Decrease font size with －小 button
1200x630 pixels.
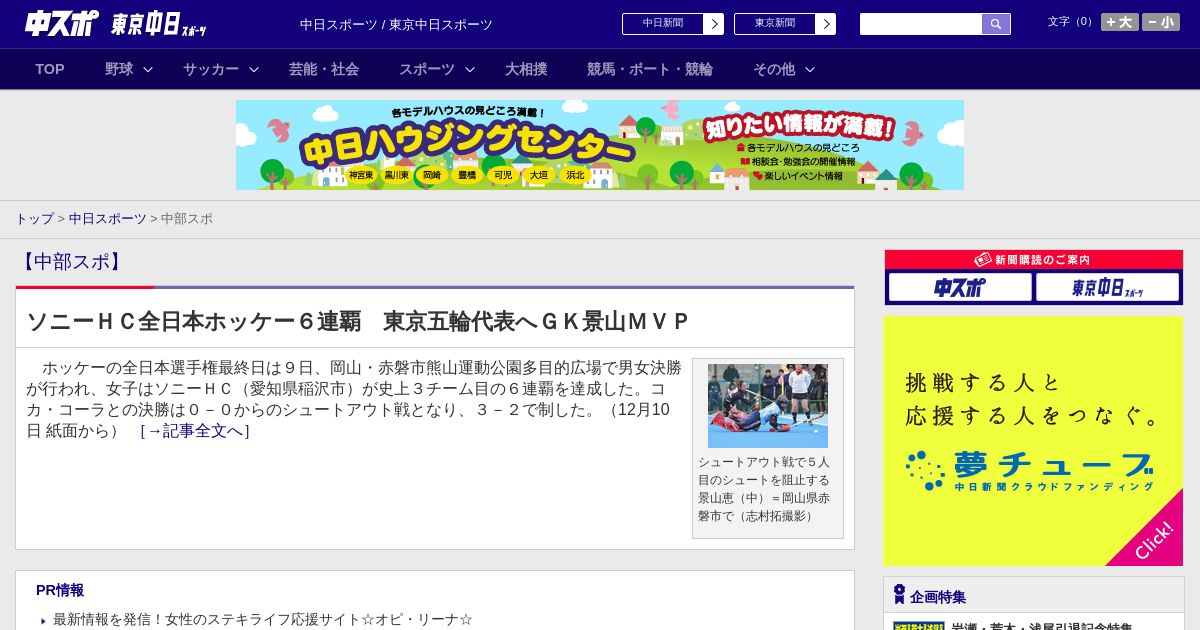[1161, 22]
